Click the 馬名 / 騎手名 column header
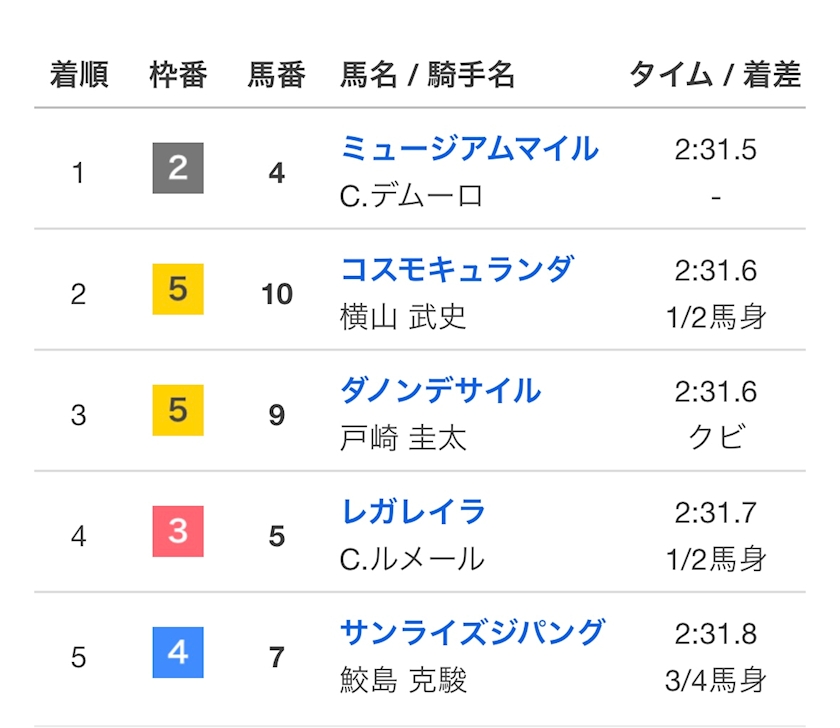 427,75
